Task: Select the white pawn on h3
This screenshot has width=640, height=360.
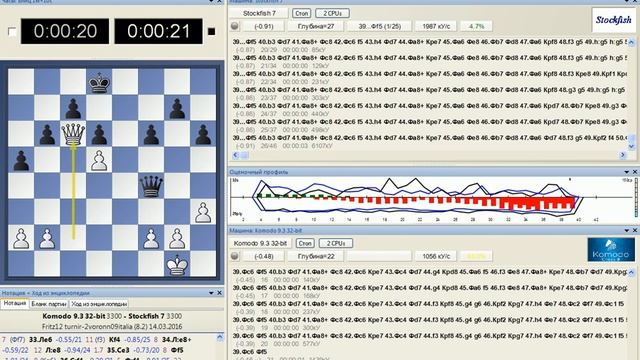Action: click(203, 212)
